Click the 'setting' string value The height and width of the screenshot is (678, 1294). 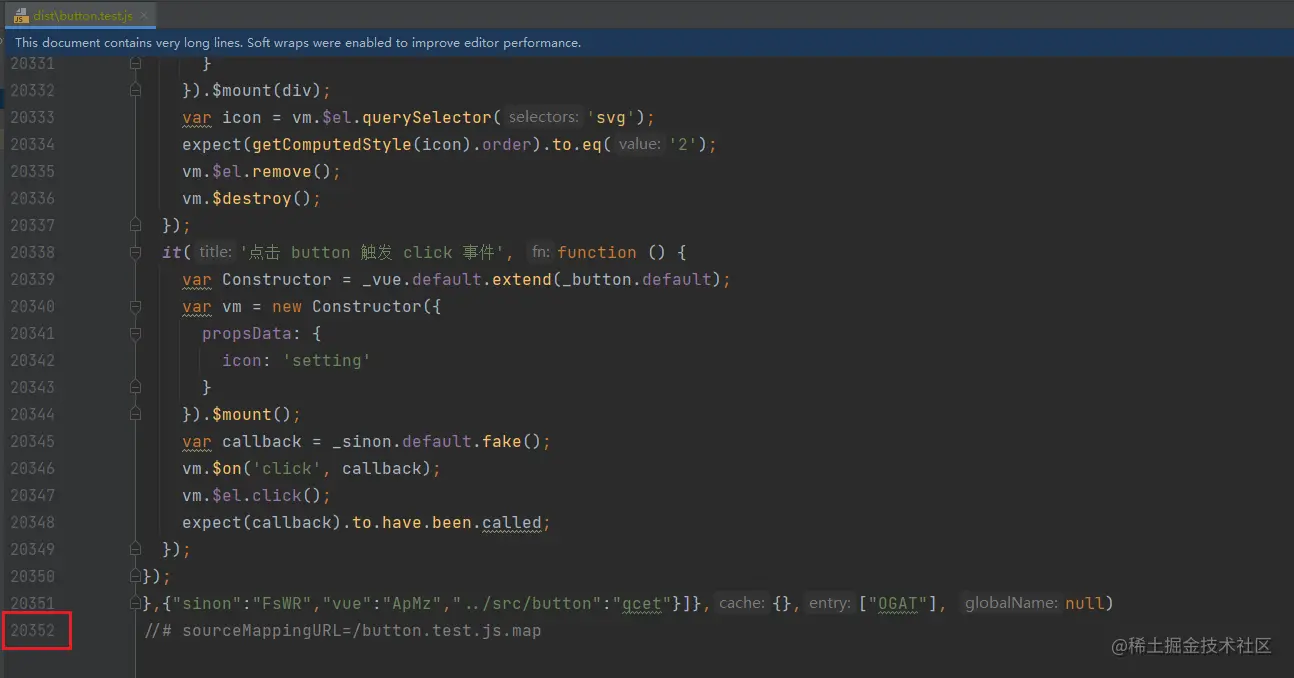326,360
